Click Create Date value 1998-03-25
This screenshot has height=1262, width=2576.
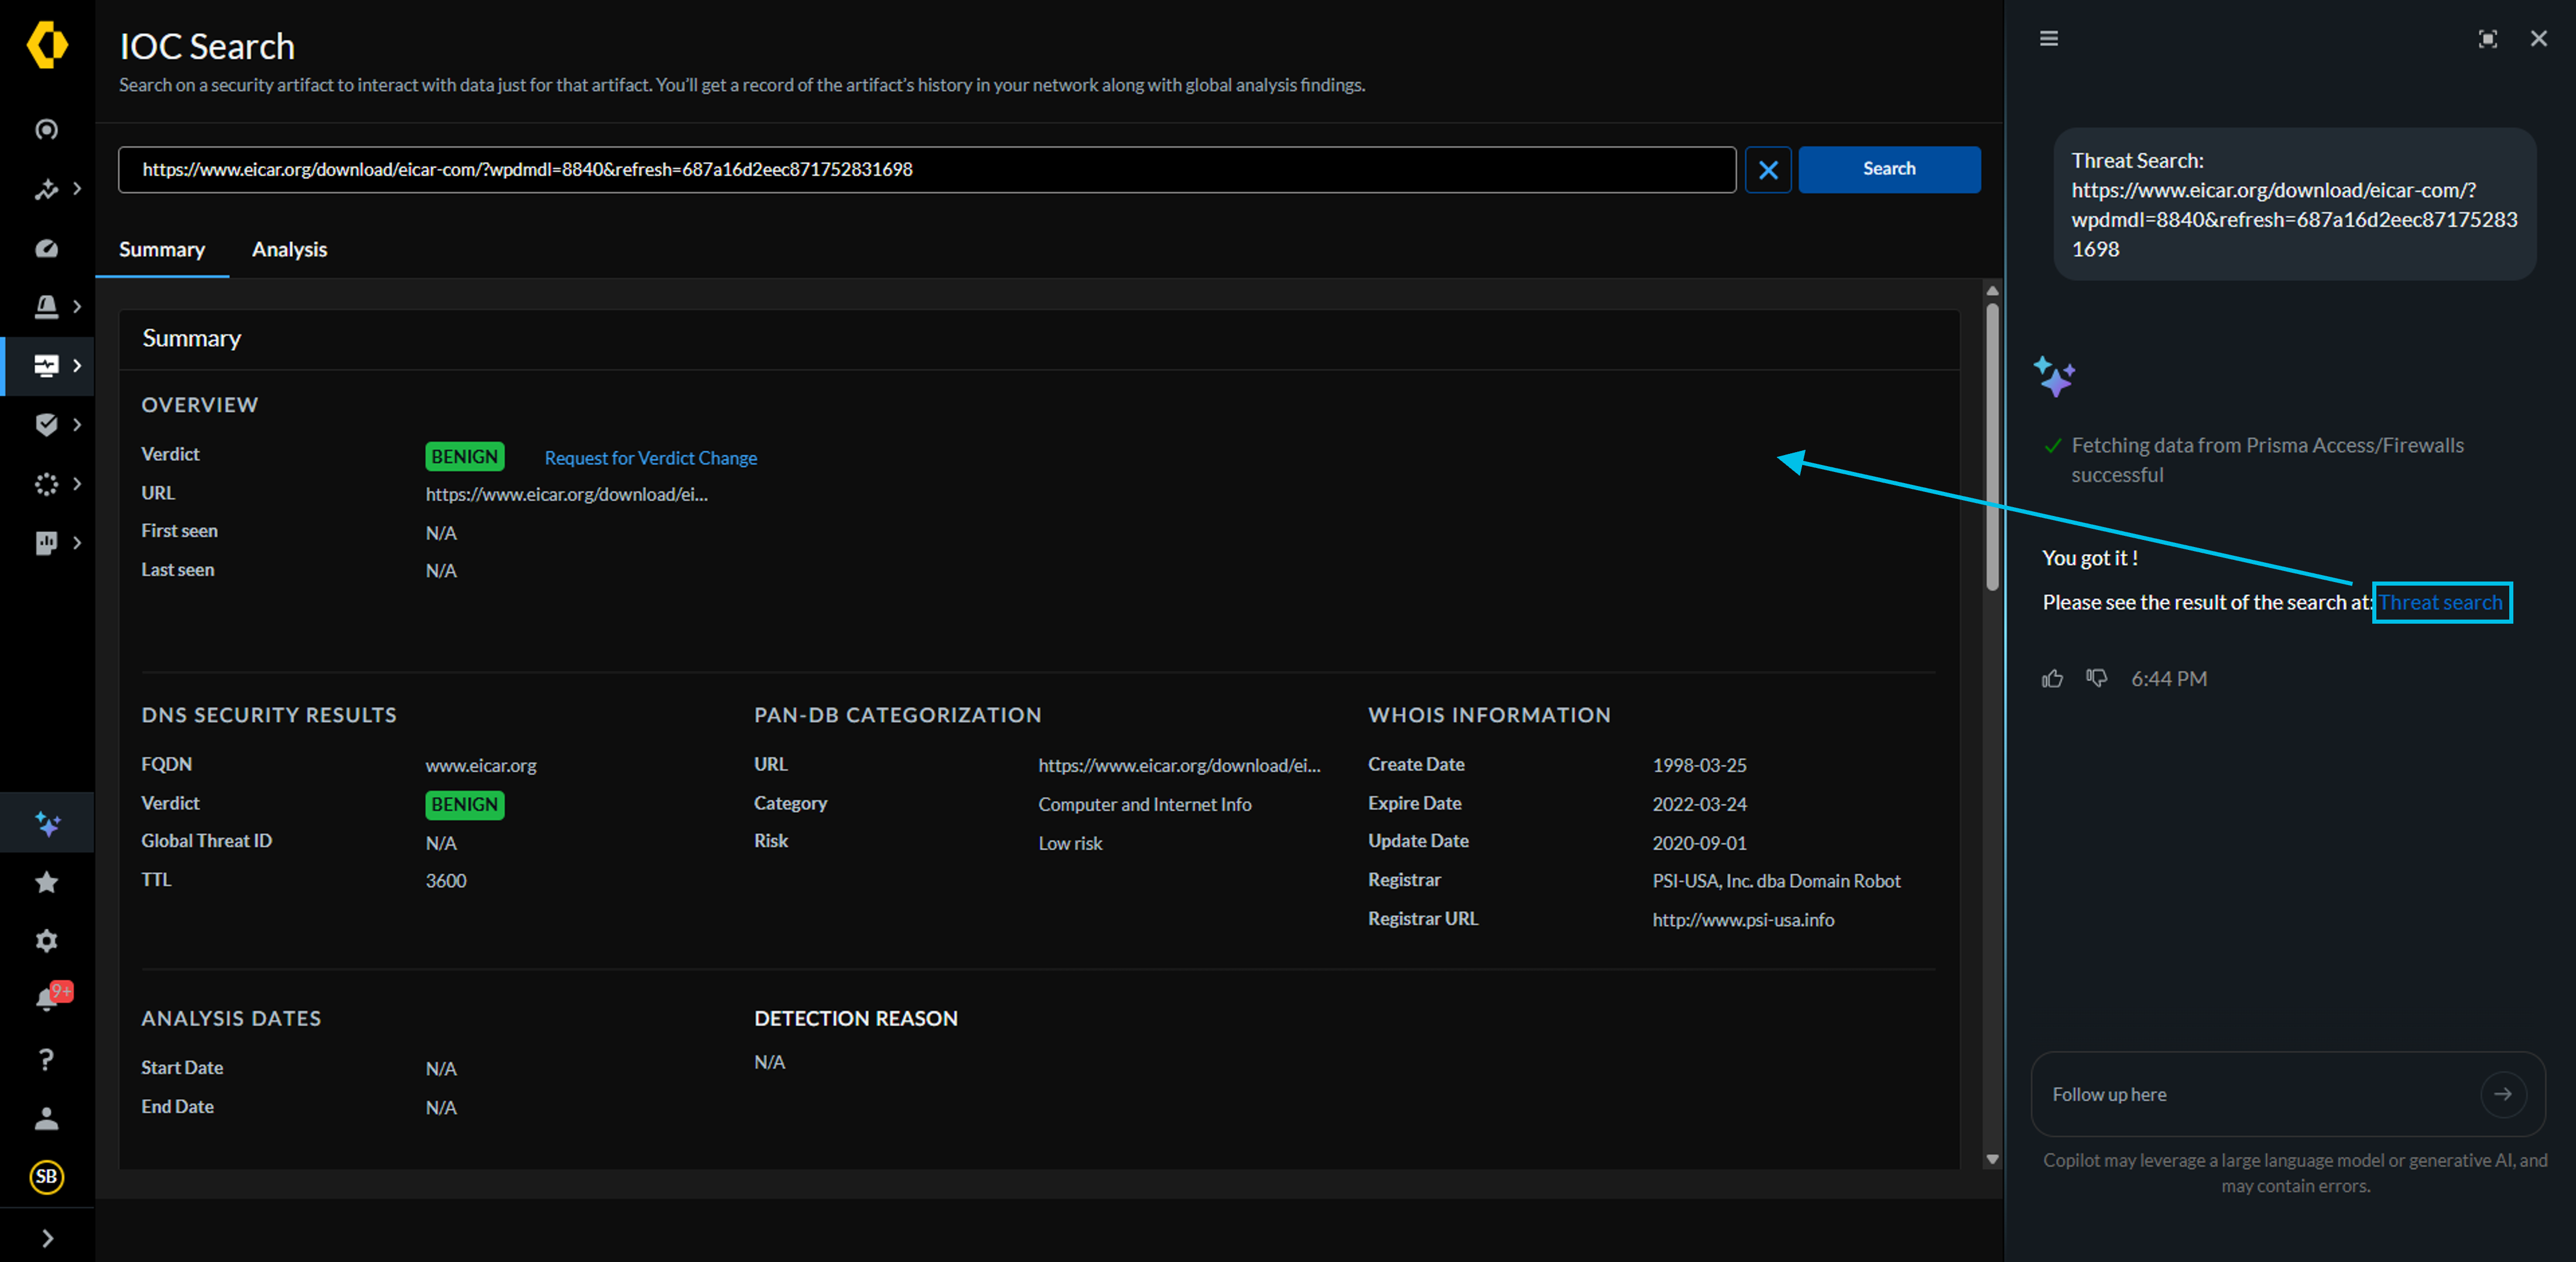(1699, 766)
